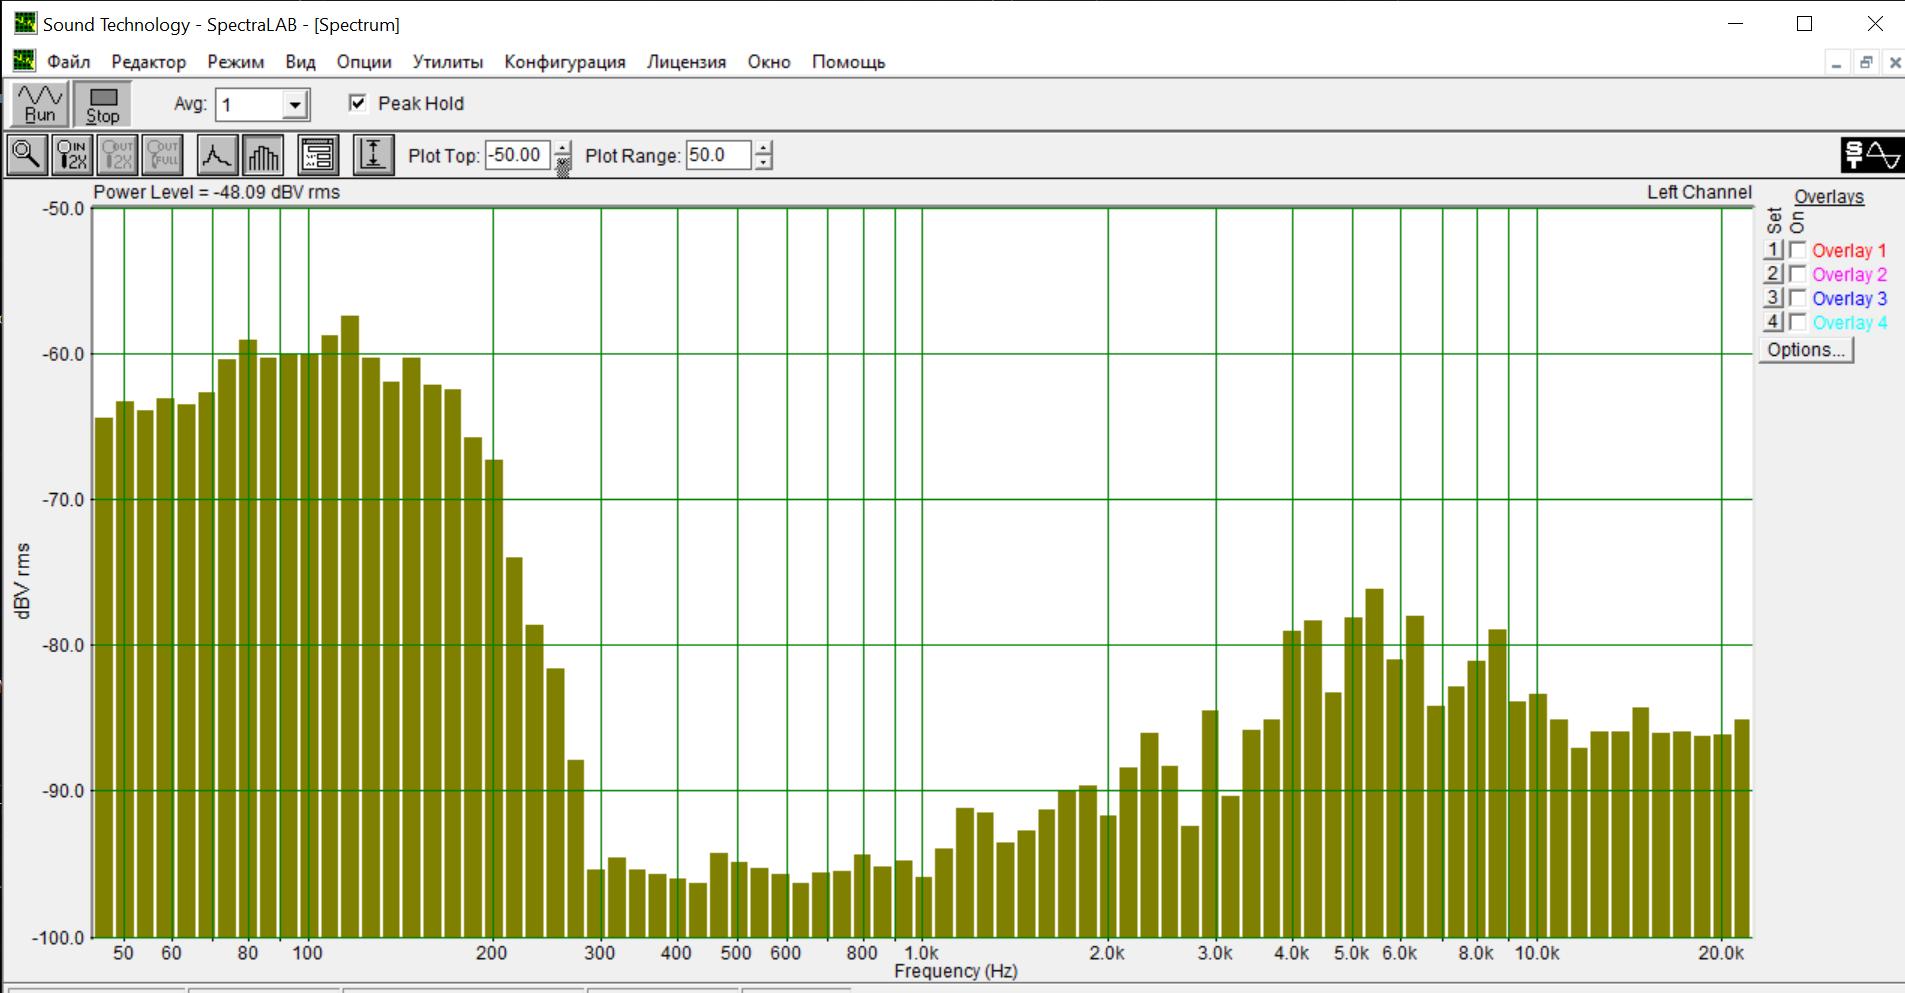Image resolution: width=1905 pixels, height=993 pixels.
Task: Click the Zoom Out Full icon
Action: point(162,155)
